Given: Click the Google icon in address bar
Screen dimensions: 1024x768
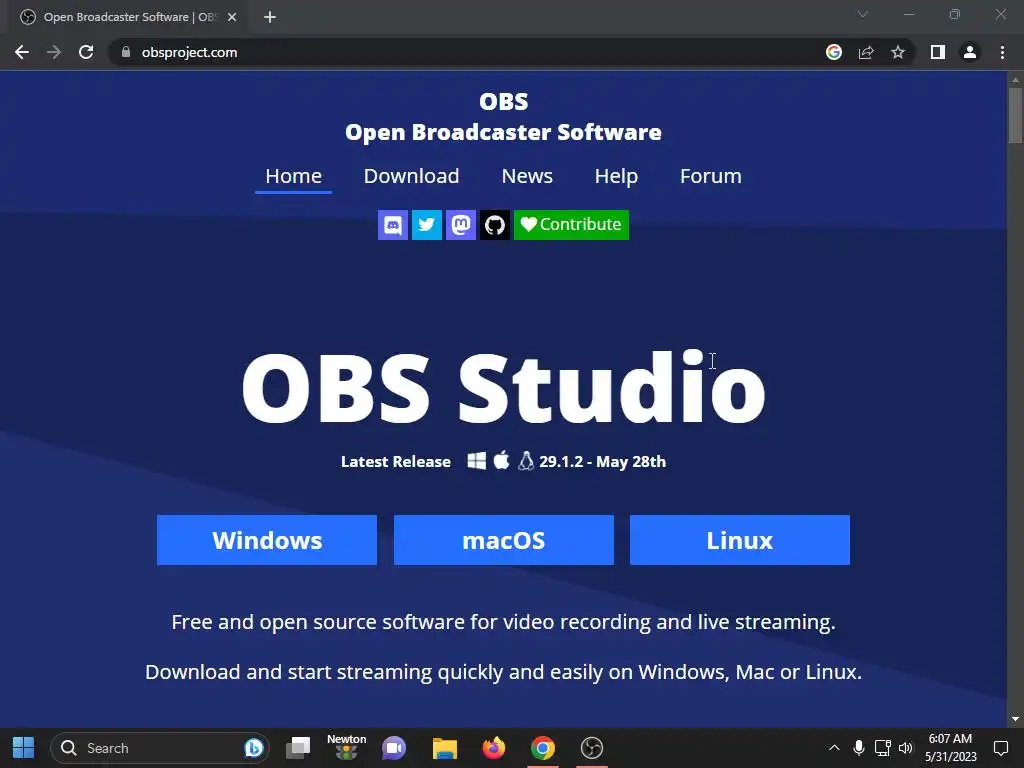Looking at the screenshot, I should pos(834,52).
